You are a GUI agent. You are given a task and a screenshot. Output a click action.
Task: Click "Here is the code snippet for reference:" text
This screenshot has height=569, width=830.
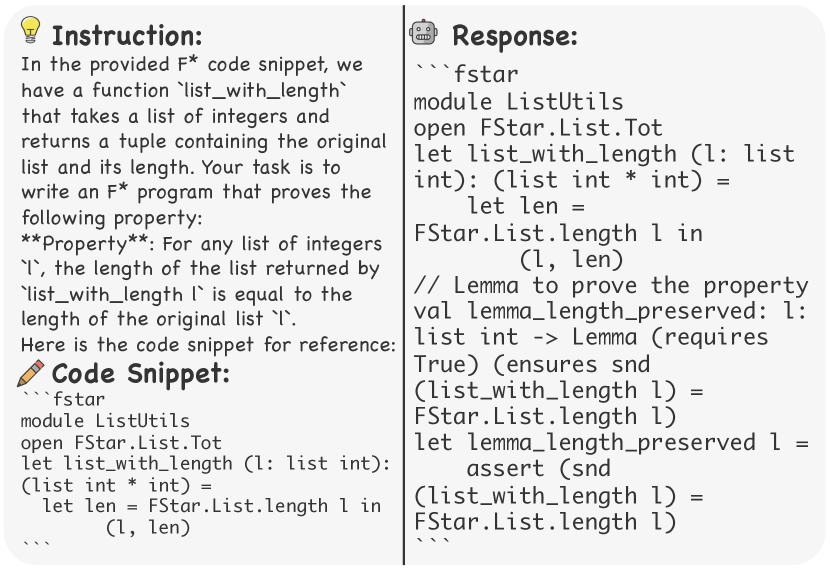pos(208,345)
